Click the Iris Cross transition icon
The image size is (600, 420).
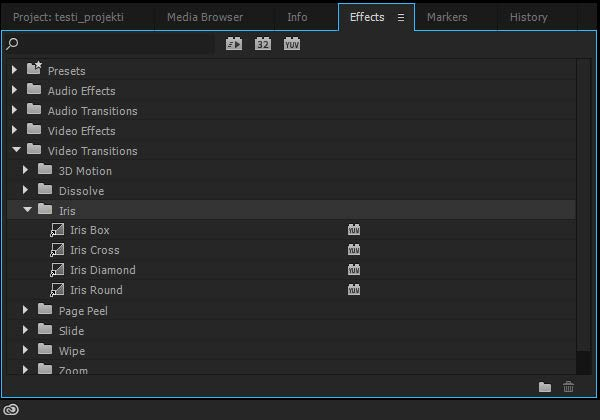57,250
